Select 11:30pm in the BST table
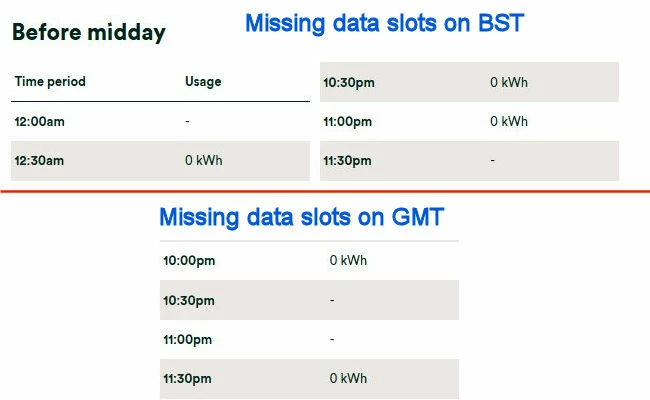The height and width of the screenshot is (400, 650). tap(348, 160)
